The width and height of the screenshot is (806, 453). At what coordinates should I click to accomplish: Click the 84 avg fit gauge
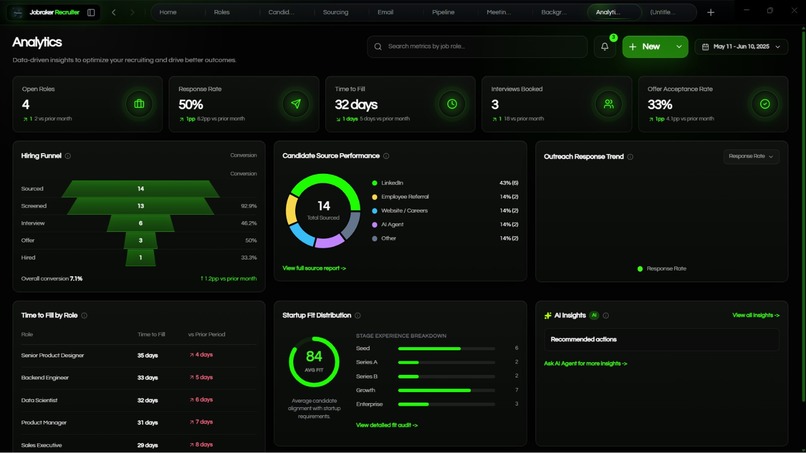[x=314, y=362]
